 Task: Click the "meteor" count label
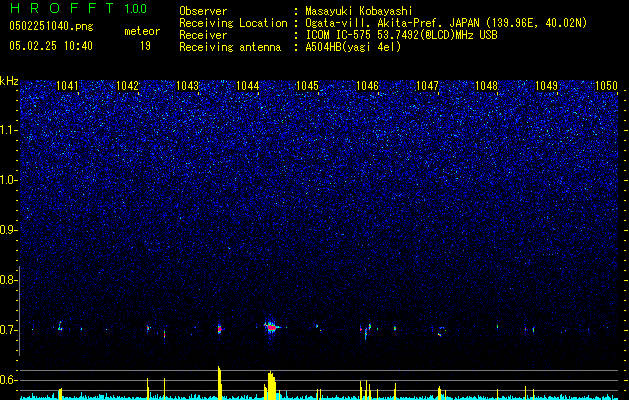point(142,31)
